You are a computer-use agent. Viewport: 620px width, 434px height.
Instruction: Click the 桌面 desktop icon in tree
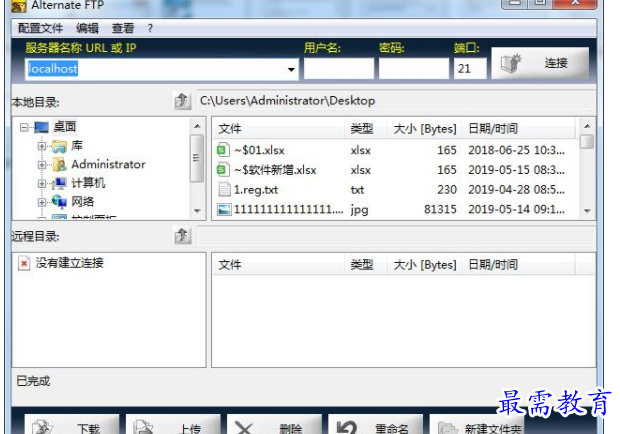[42, 127]
